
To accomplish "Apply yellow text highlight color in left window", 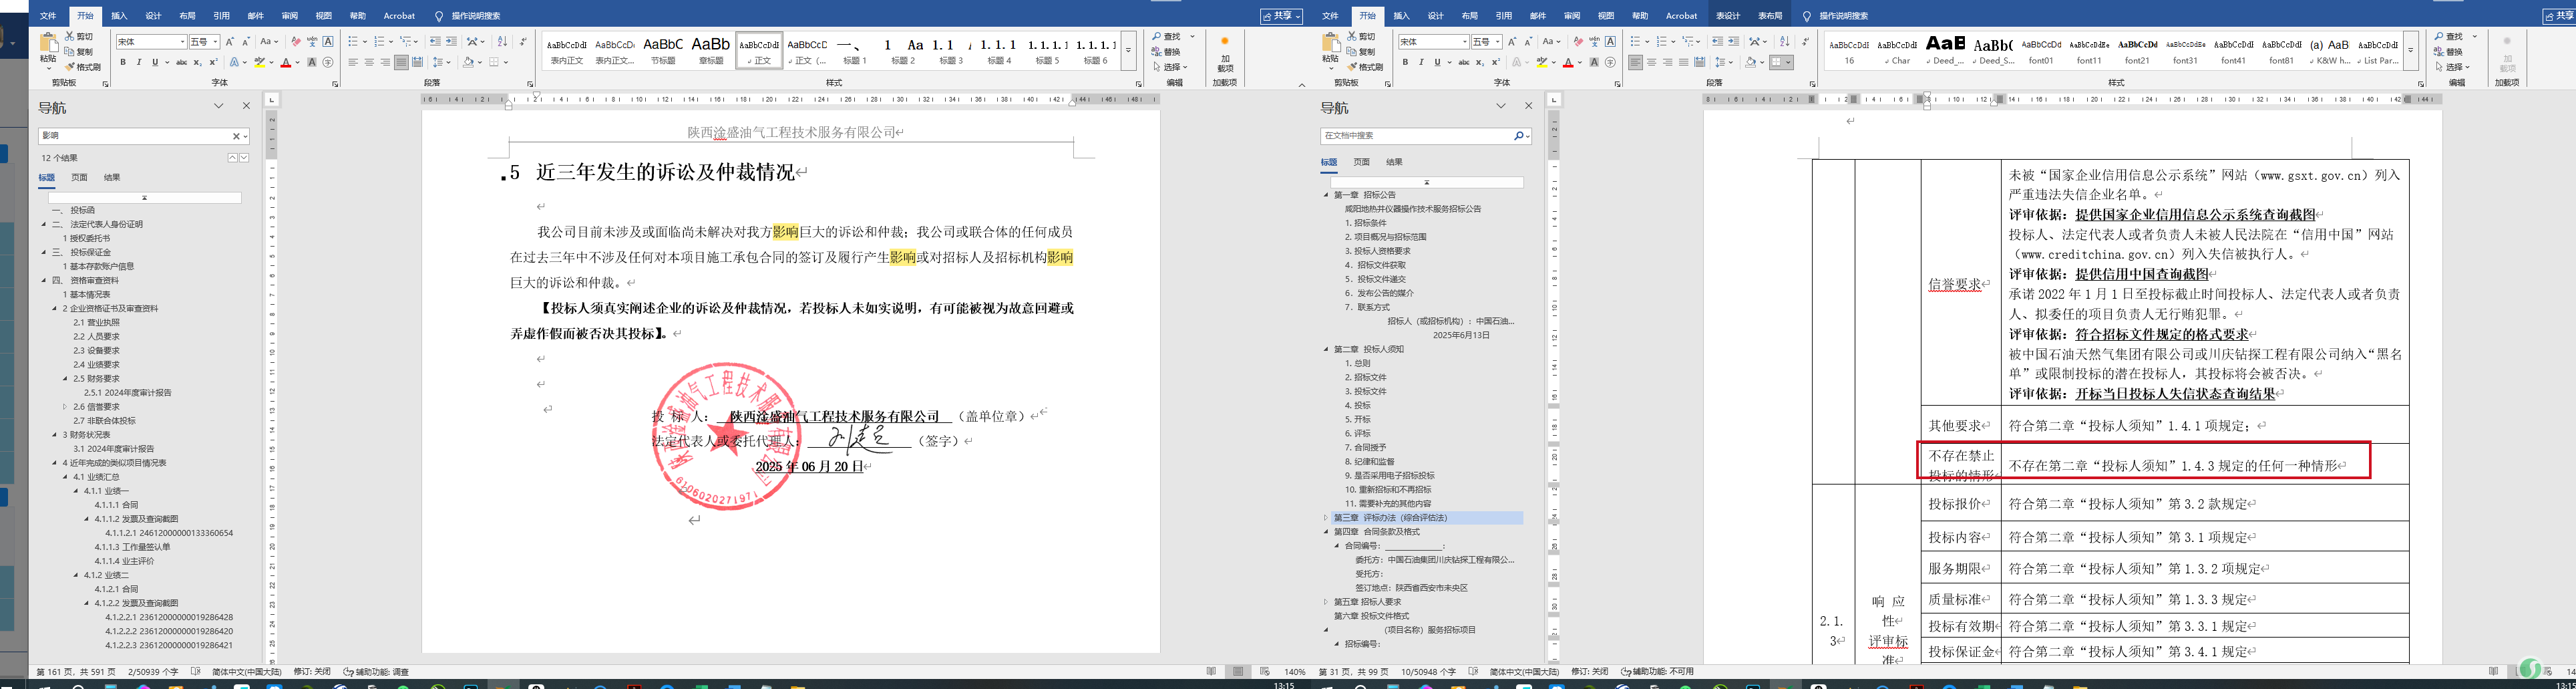I will tap(259, 63).
